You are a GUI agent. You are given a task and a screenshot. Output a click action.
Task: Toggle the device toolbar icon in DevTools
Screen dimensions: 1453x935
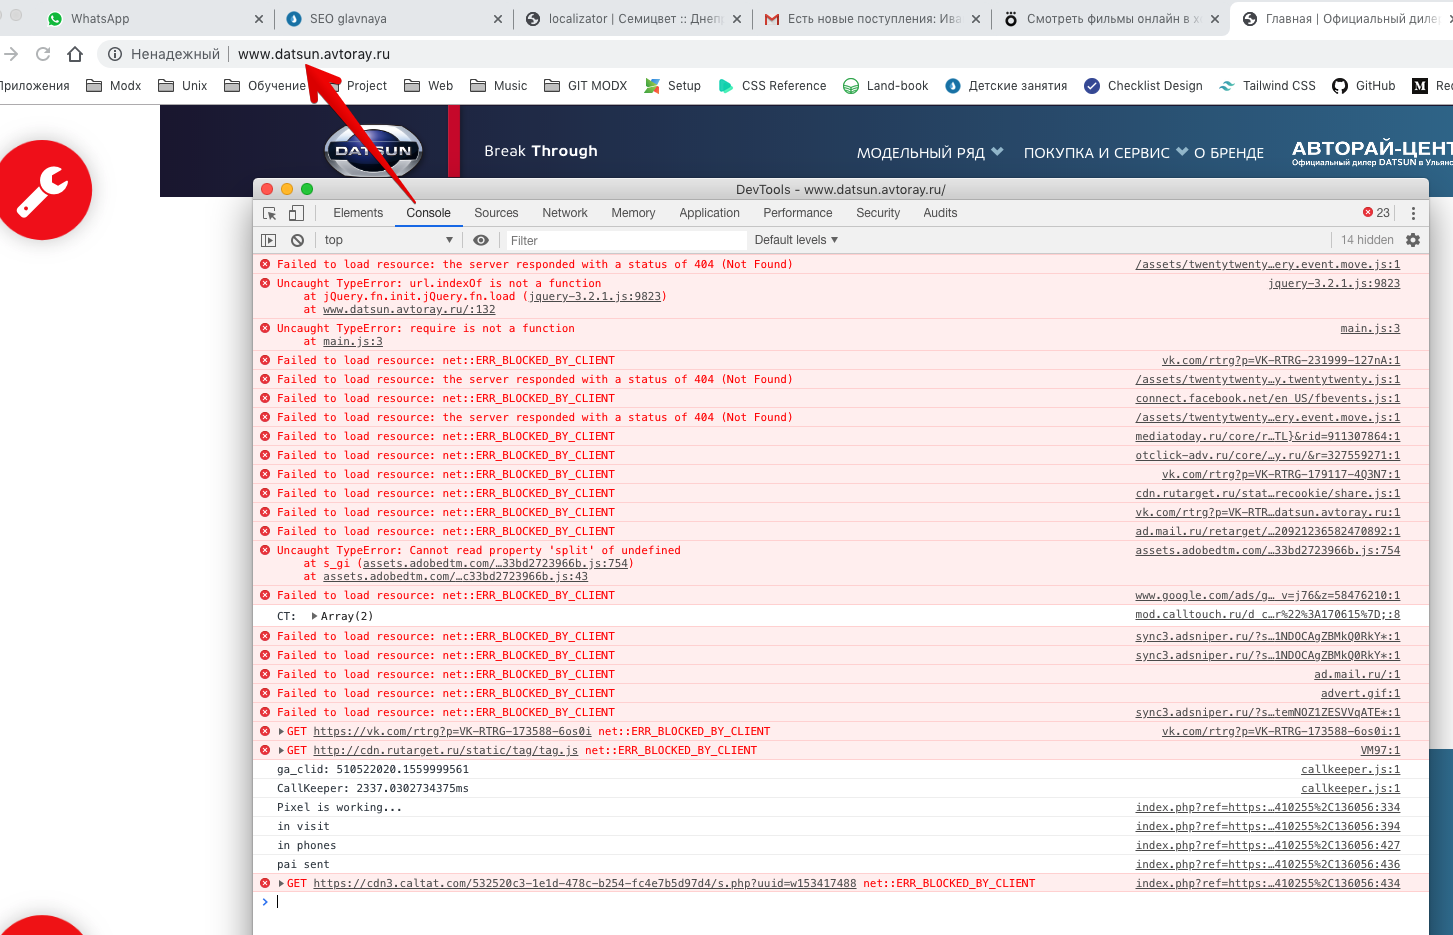[x=296, y=213]
